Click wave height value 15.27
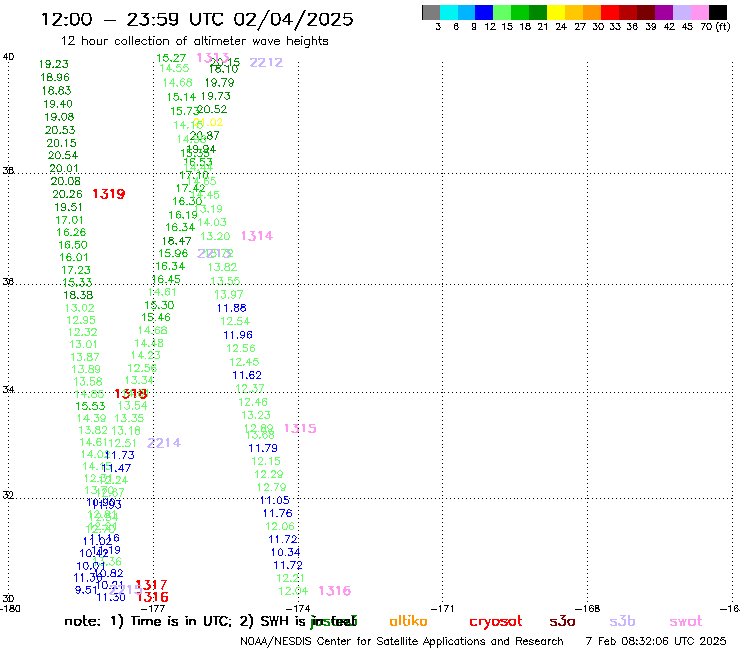 [171, 58]
